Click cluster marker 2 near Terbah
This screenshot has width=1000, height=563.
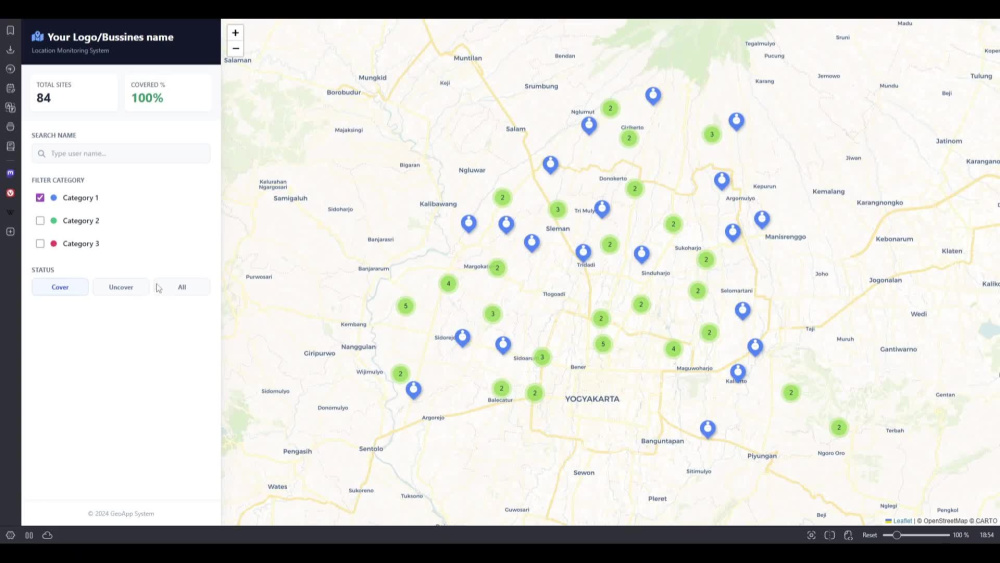pos(839,427)
